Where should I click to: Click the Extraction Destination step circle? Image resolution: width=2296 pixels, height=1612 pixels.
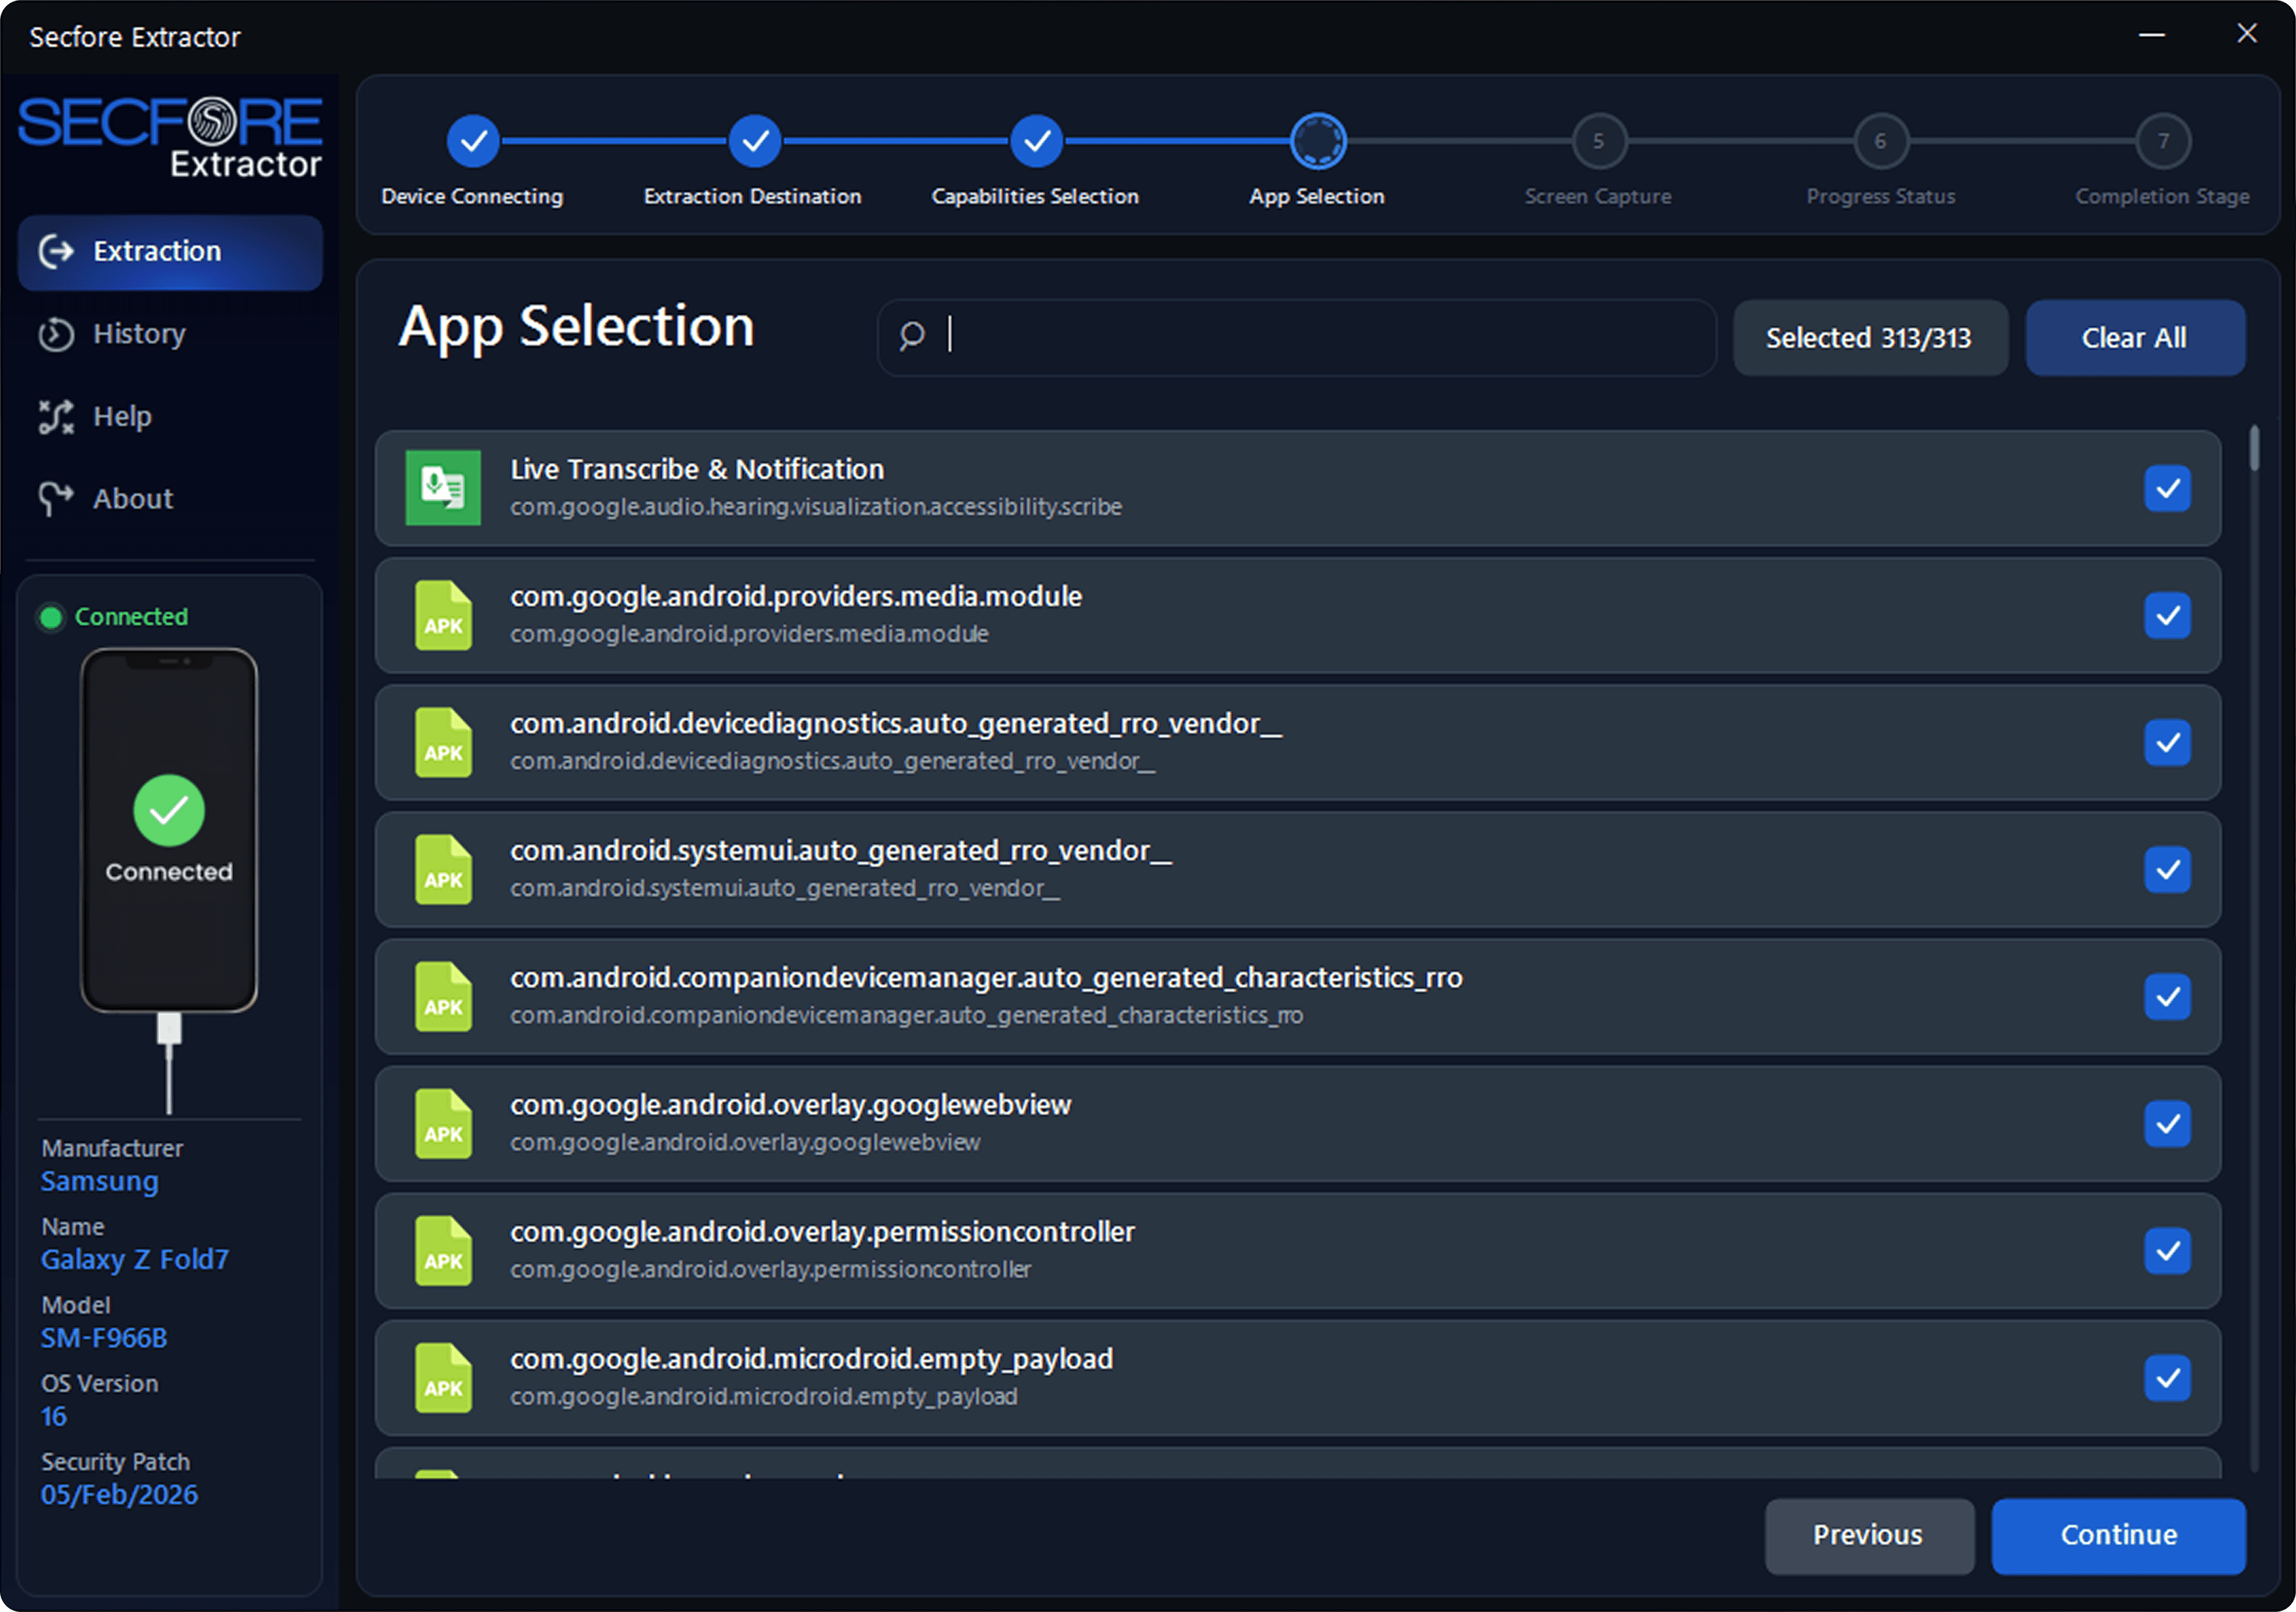pos(755,141)
